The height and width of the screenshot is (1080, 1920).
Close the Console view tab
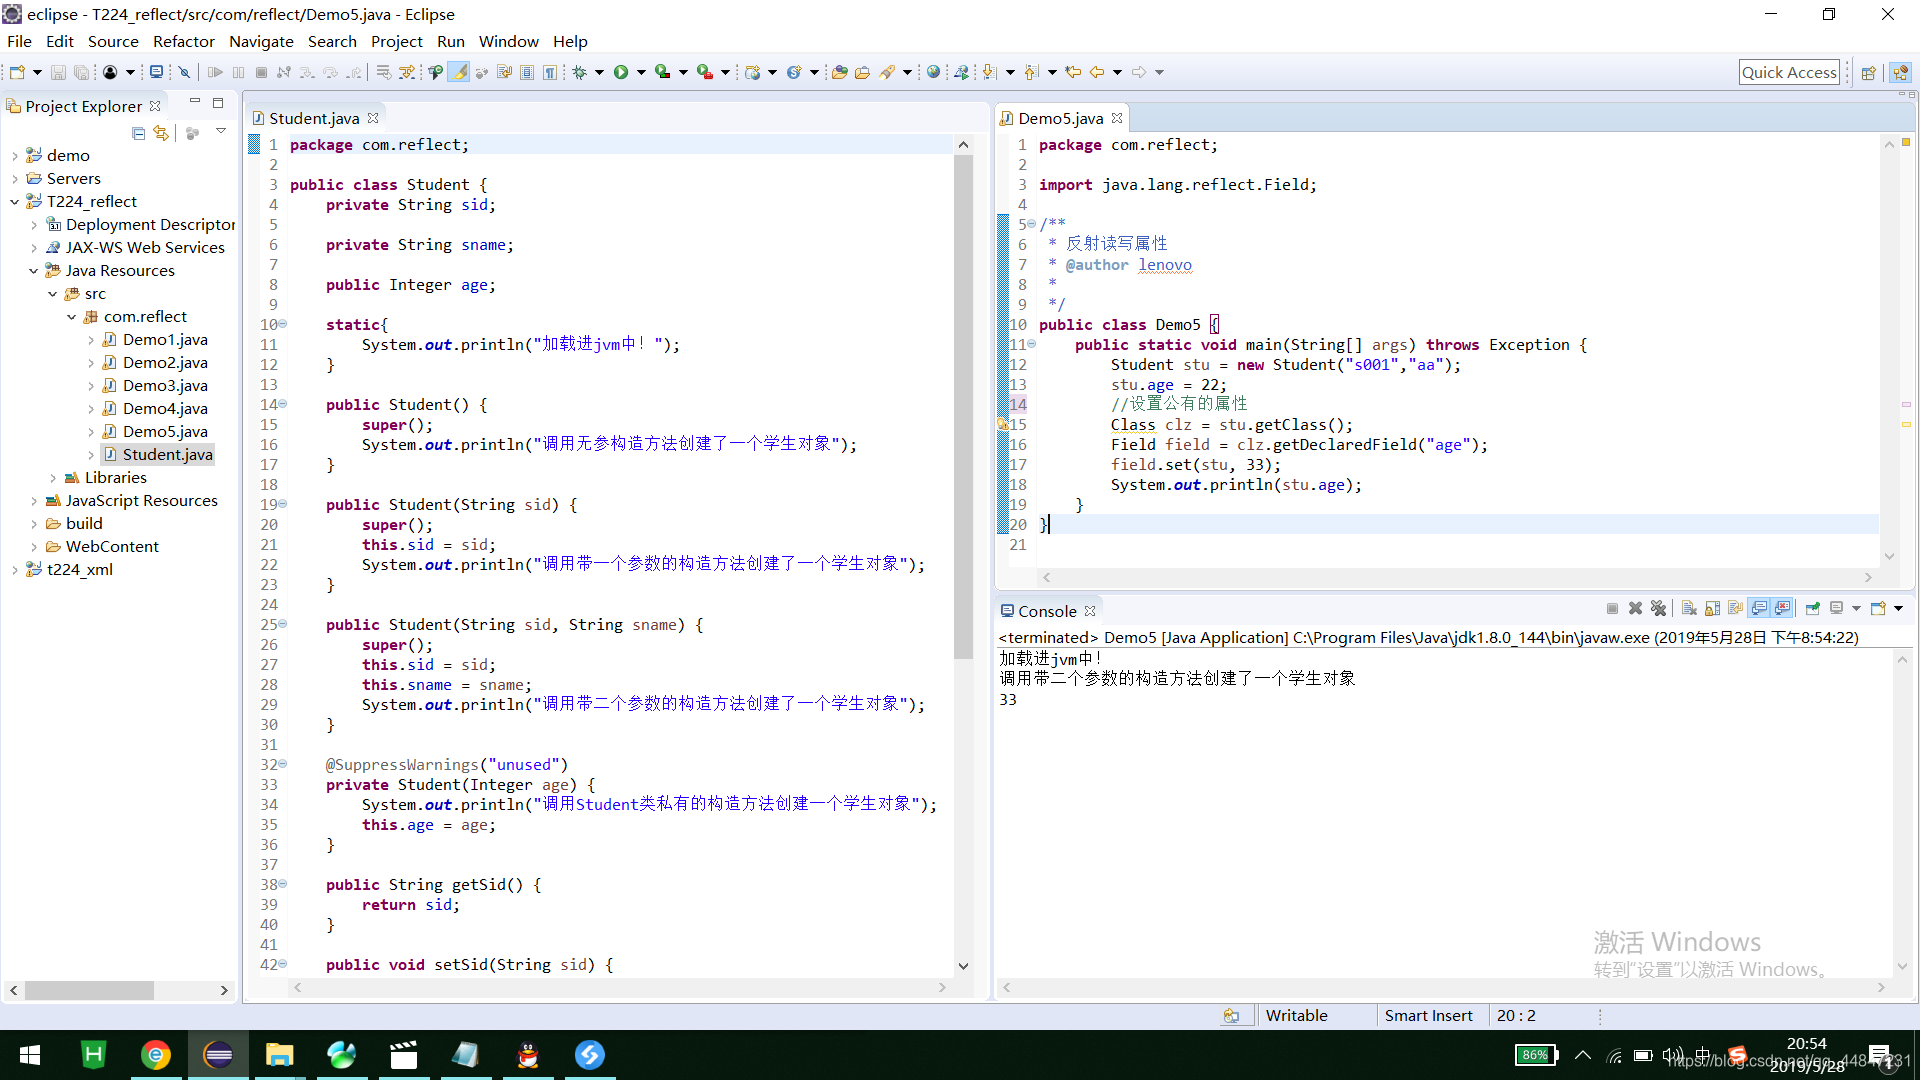click(x=1090, y=611)
